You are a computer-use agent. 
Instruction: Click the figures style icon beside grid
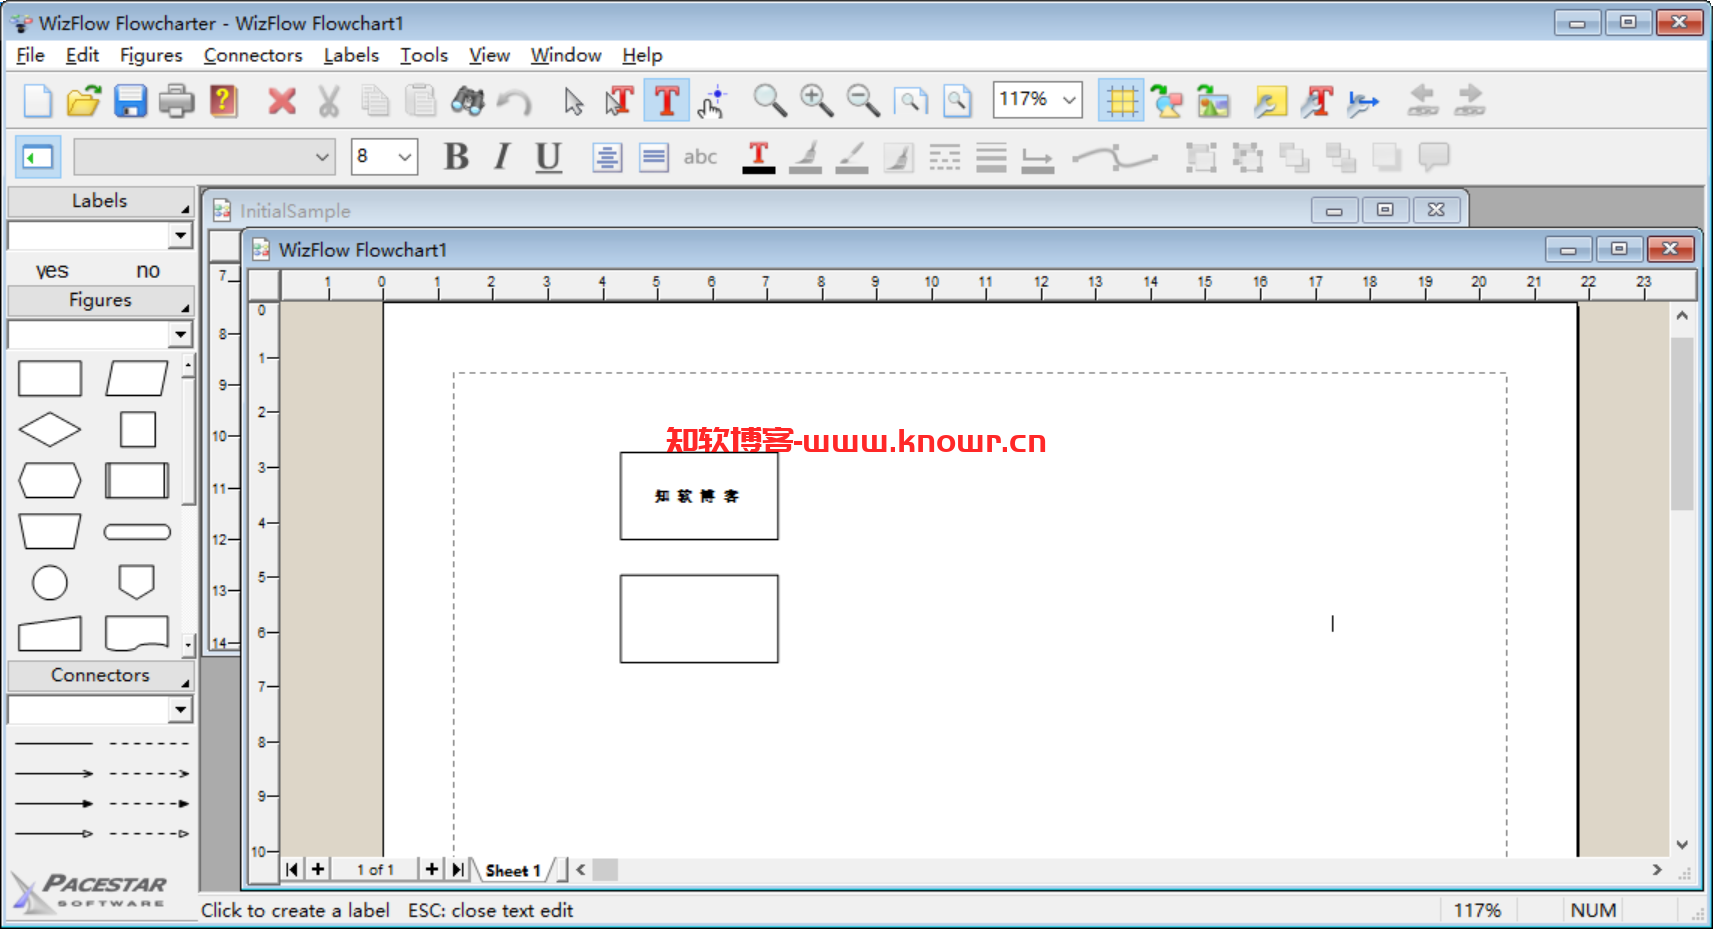coord(1167,101)
